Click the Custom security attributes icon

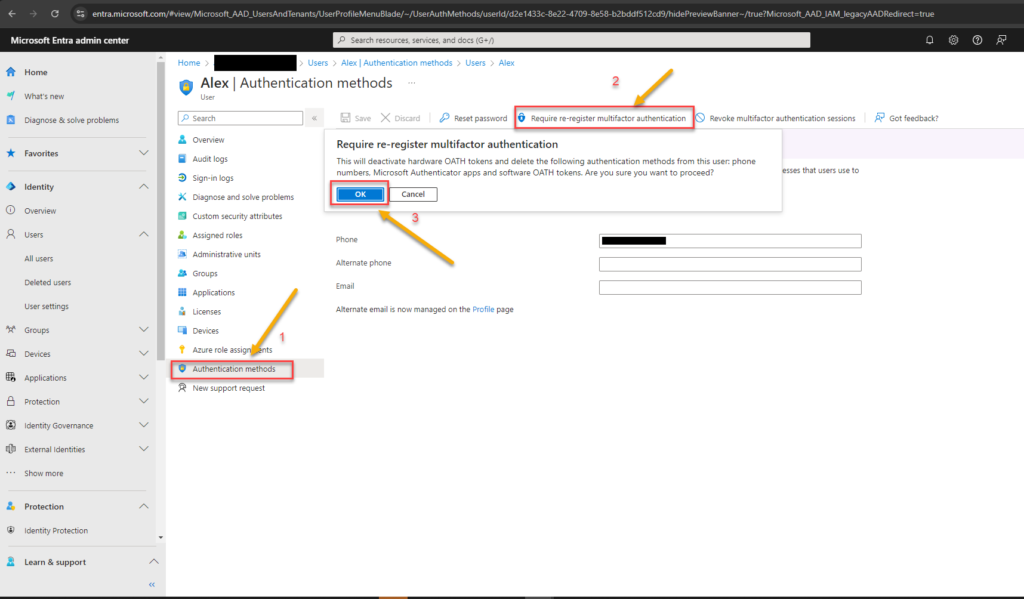coord(182,216)
